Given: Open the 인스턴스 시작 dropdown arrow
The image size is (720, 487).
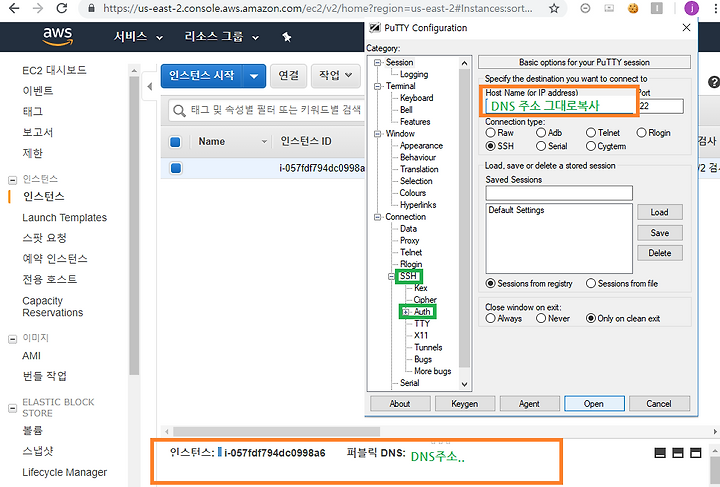Looking at the screenshot, I should (x=254, y=76).
